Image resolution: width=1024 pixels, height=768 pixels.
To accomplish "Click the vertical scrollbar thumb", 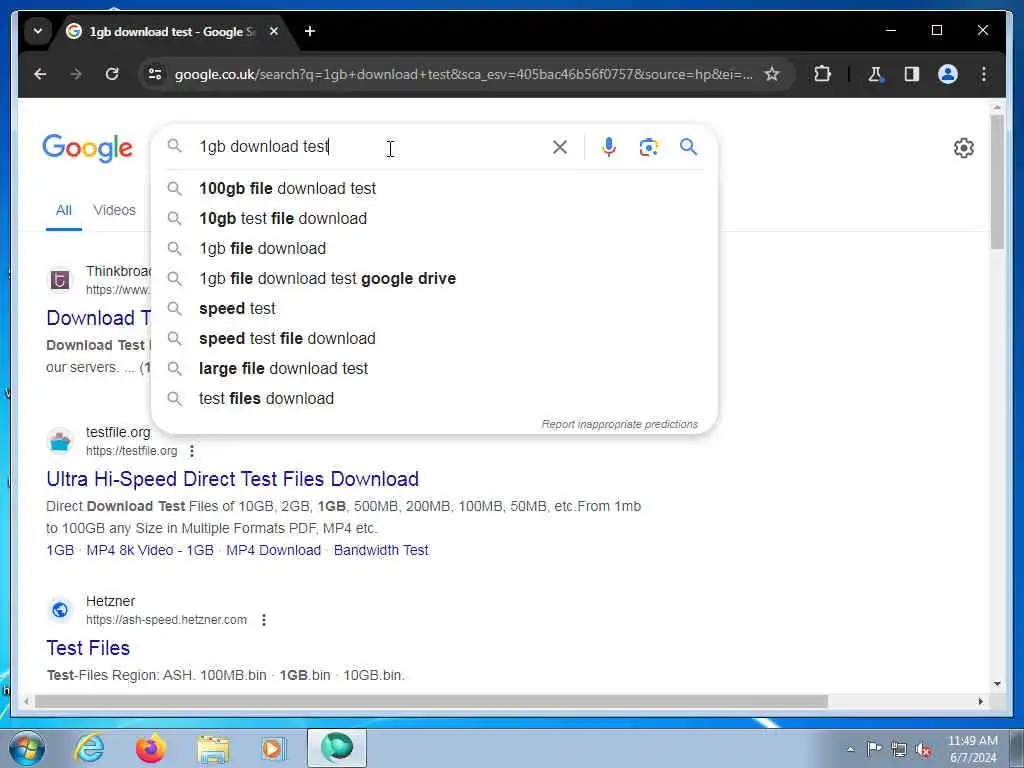I will (997, 183).
